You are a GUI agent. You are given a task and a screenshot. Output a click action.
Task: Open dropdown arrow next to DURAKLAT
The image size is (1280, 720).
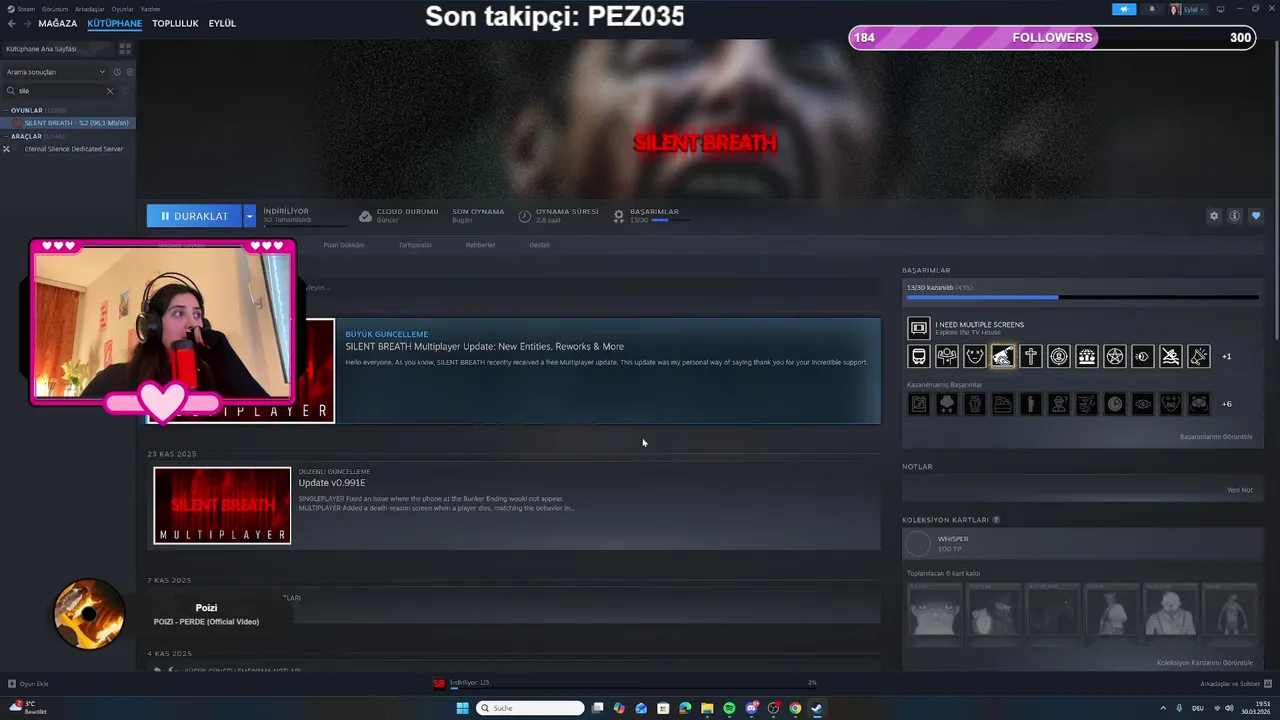coord(249,216)
